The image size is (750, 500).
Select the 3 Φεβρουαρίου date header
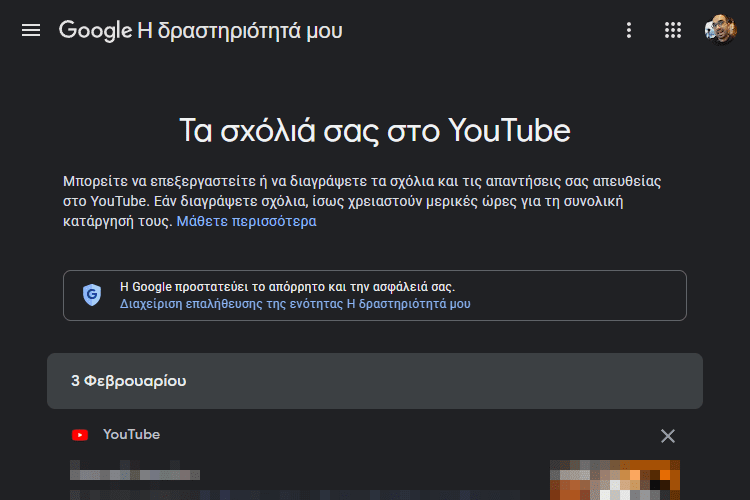(375, 381)
